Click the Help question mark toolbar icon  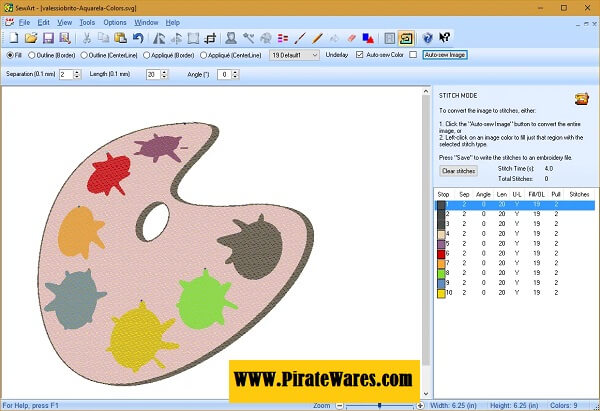coord(427,37)
